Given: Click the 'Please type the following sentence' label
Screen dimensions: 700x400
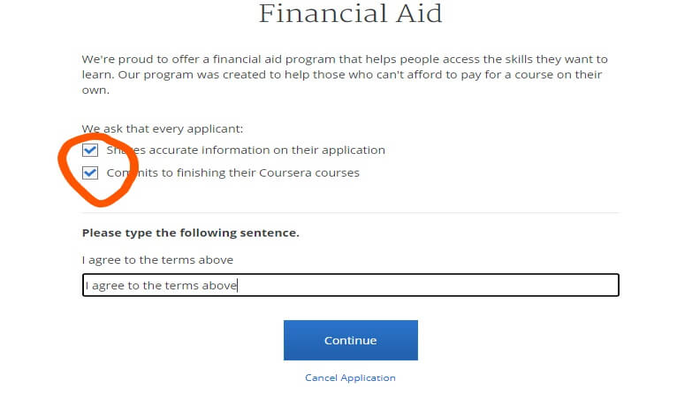Looking at the screenshot, I should [191, 233].
